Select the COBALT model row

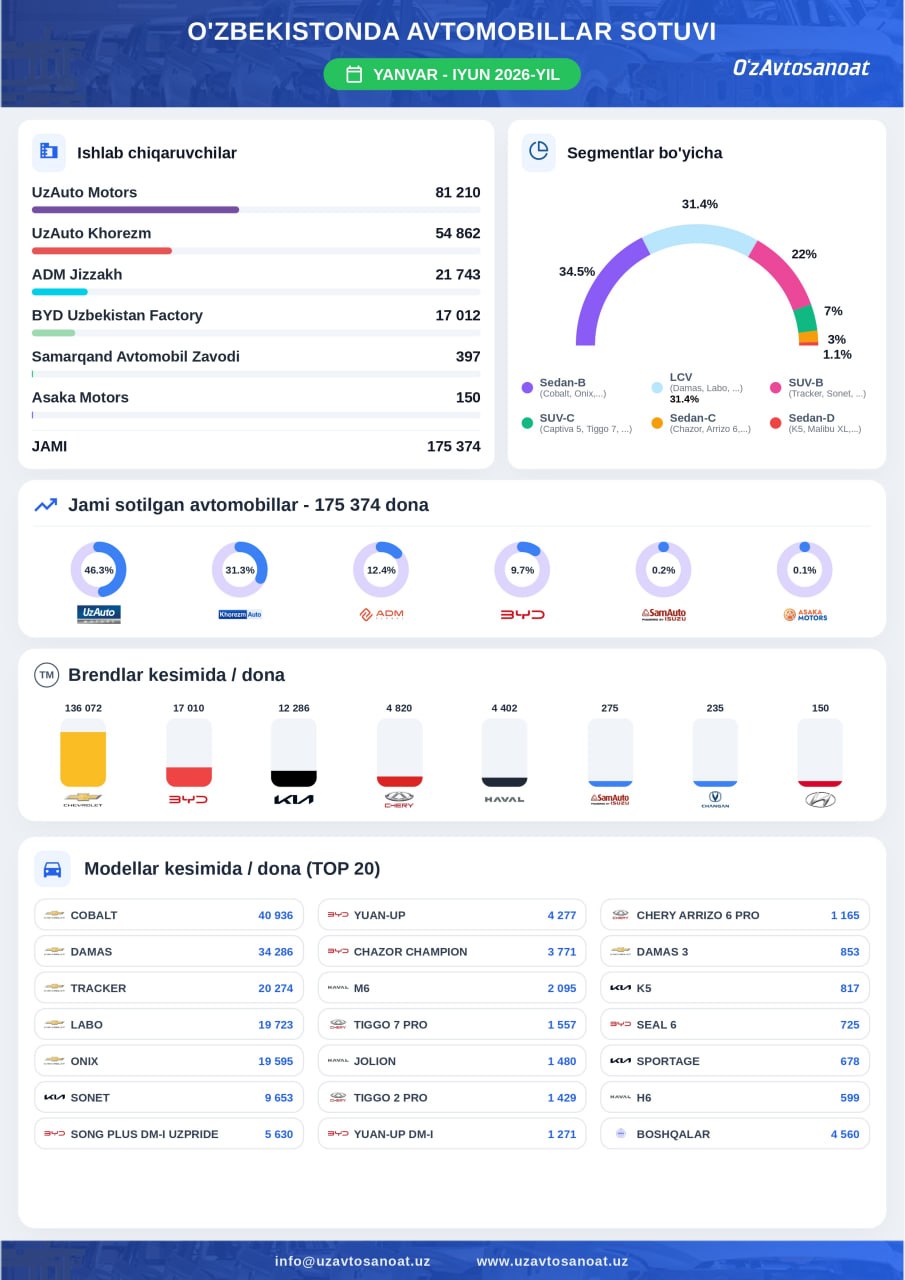pos(169,915)
